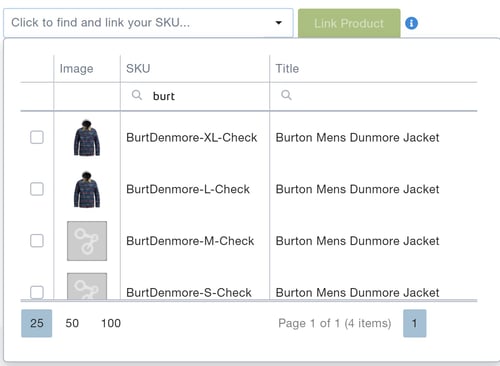Click the jacket thumbnail for BurtDenmore-XL-Check
The width and height of the screenshot is (500, 366).
pos(87,137)
